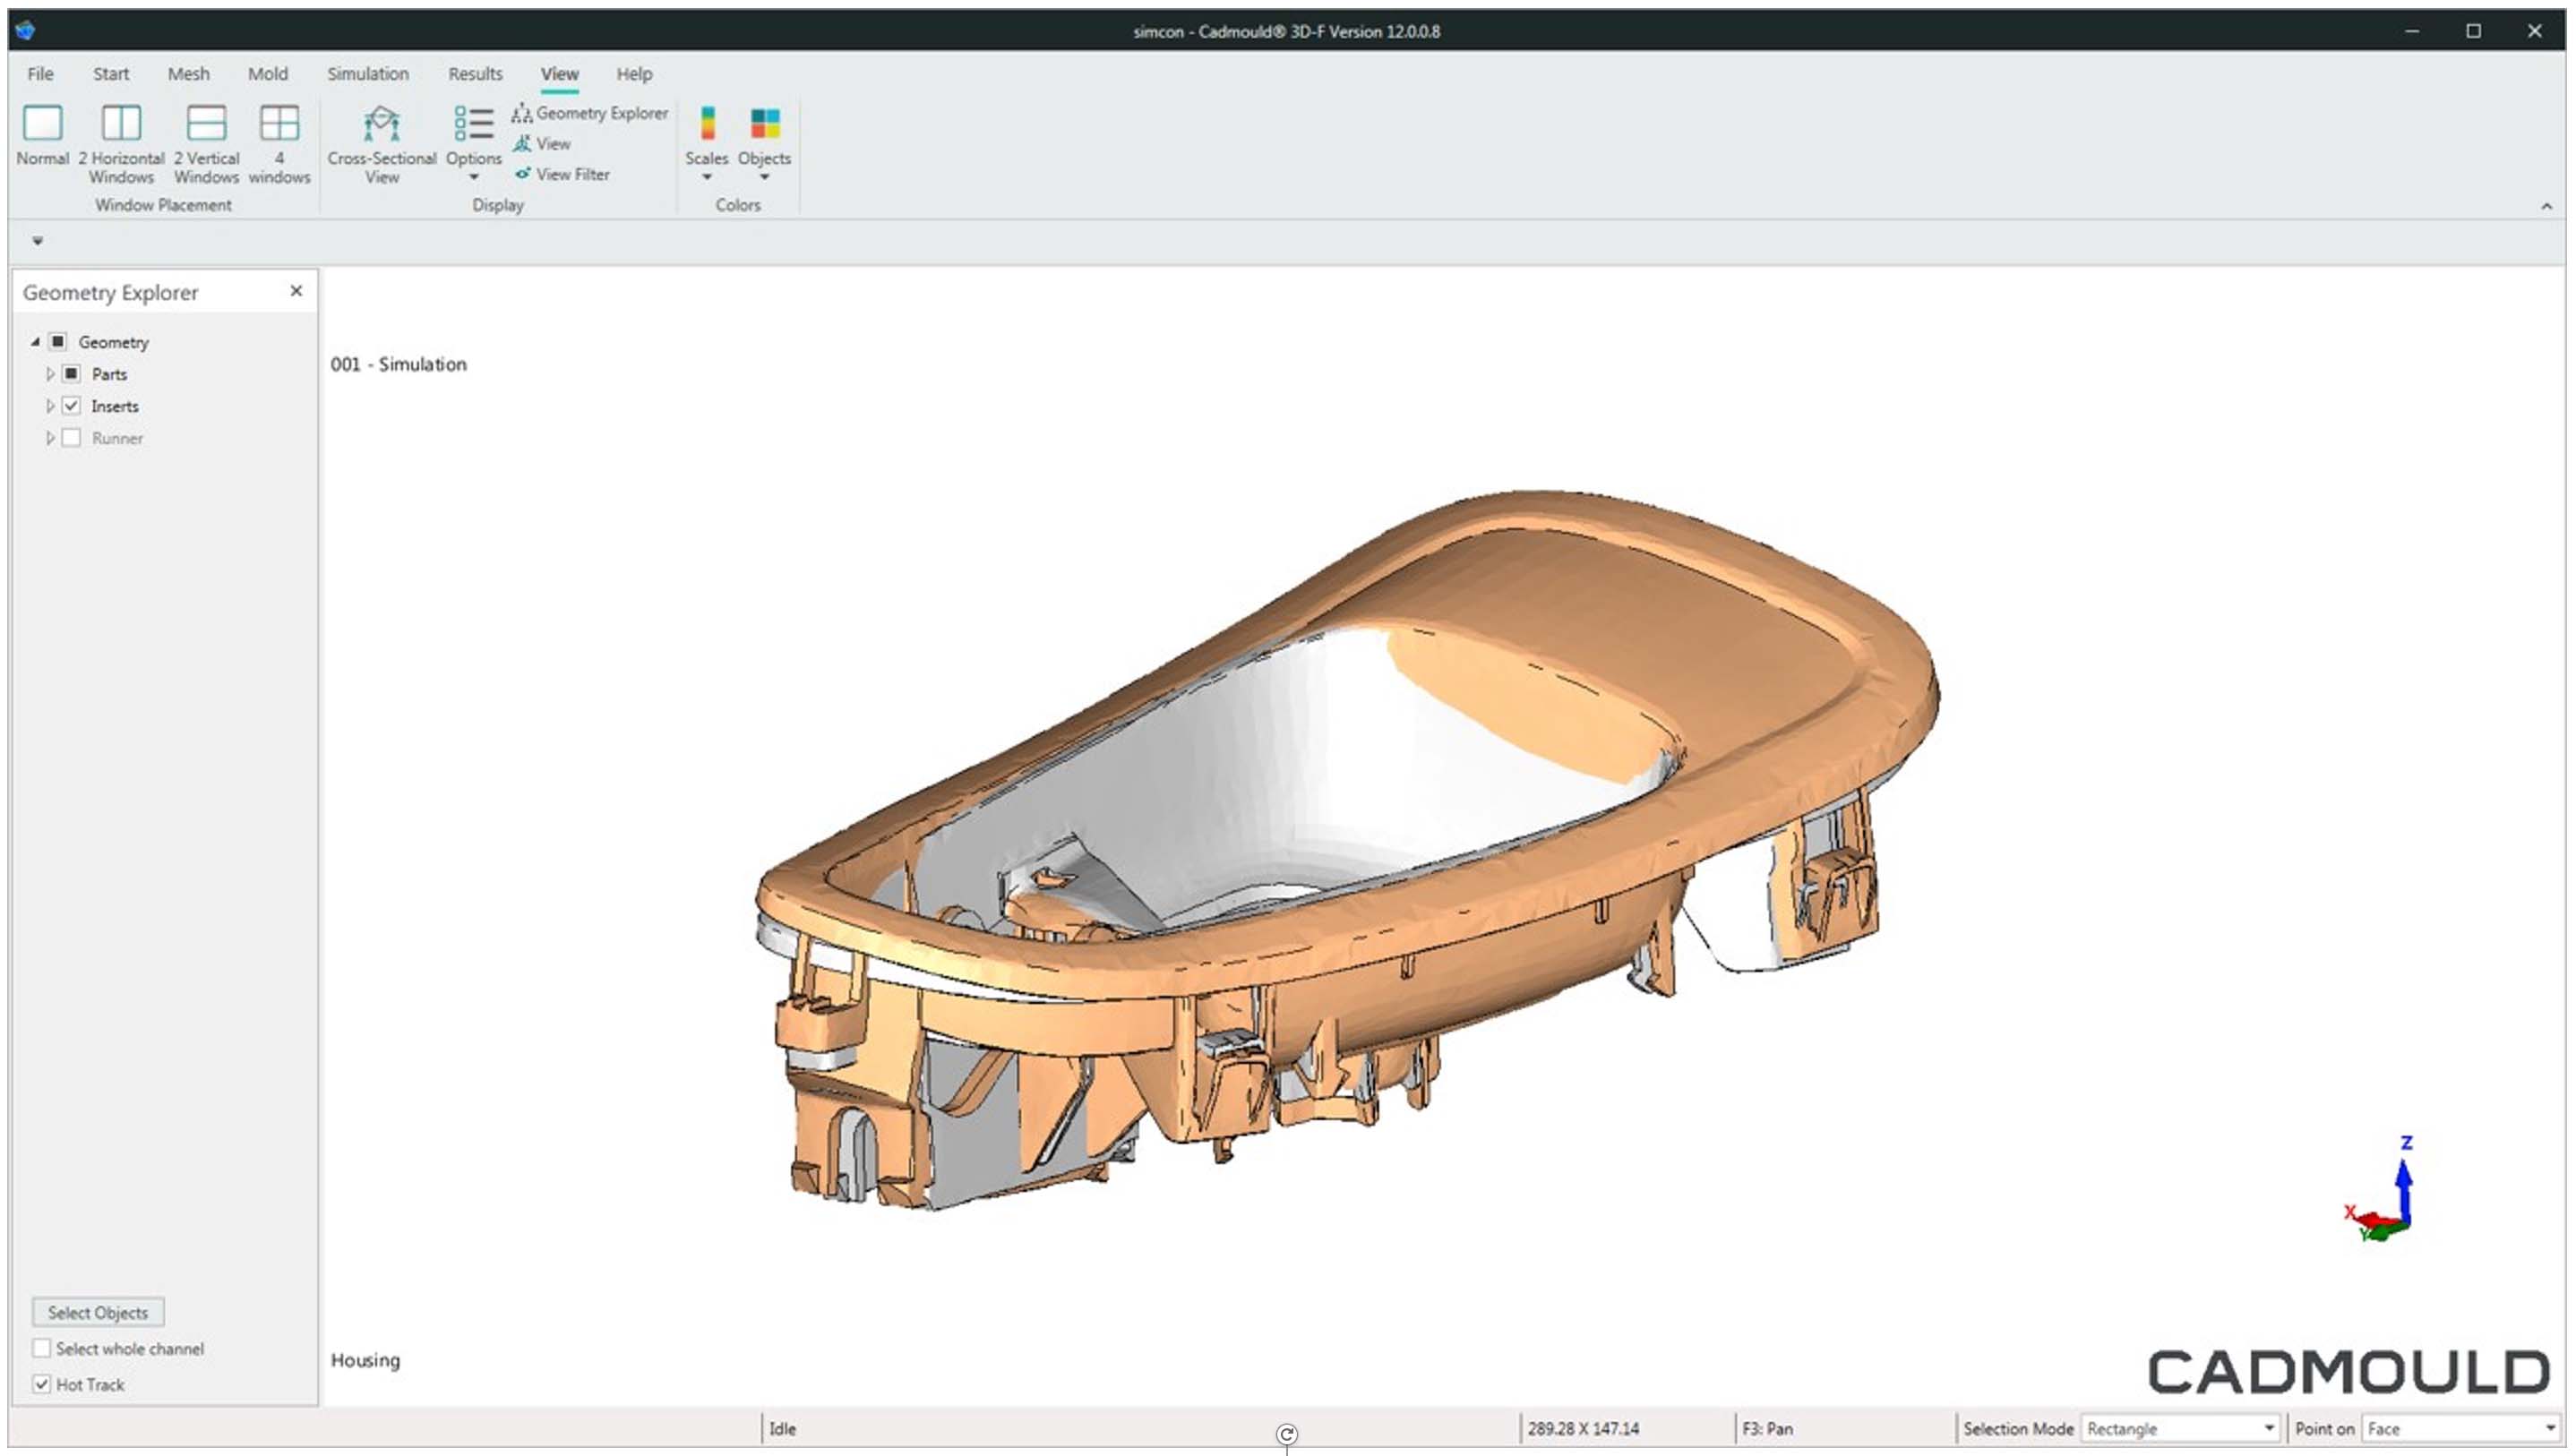This screenshot has height=1456, width=2576.
Task: Open the Mesh menu tab
Action: (x=187, y=74)
